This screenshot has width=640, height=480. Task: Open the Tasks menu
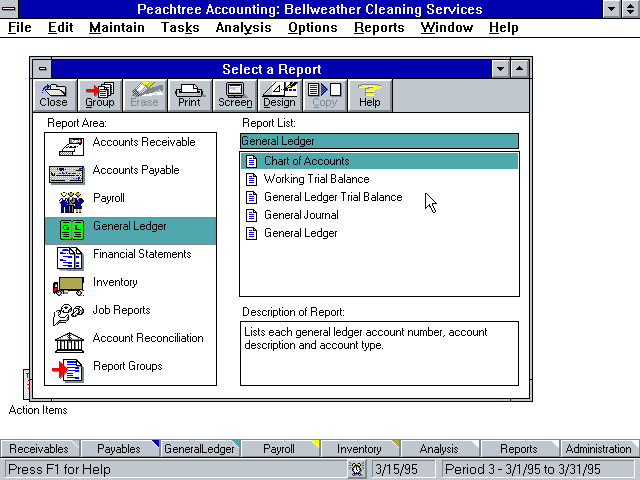(180, 28)
